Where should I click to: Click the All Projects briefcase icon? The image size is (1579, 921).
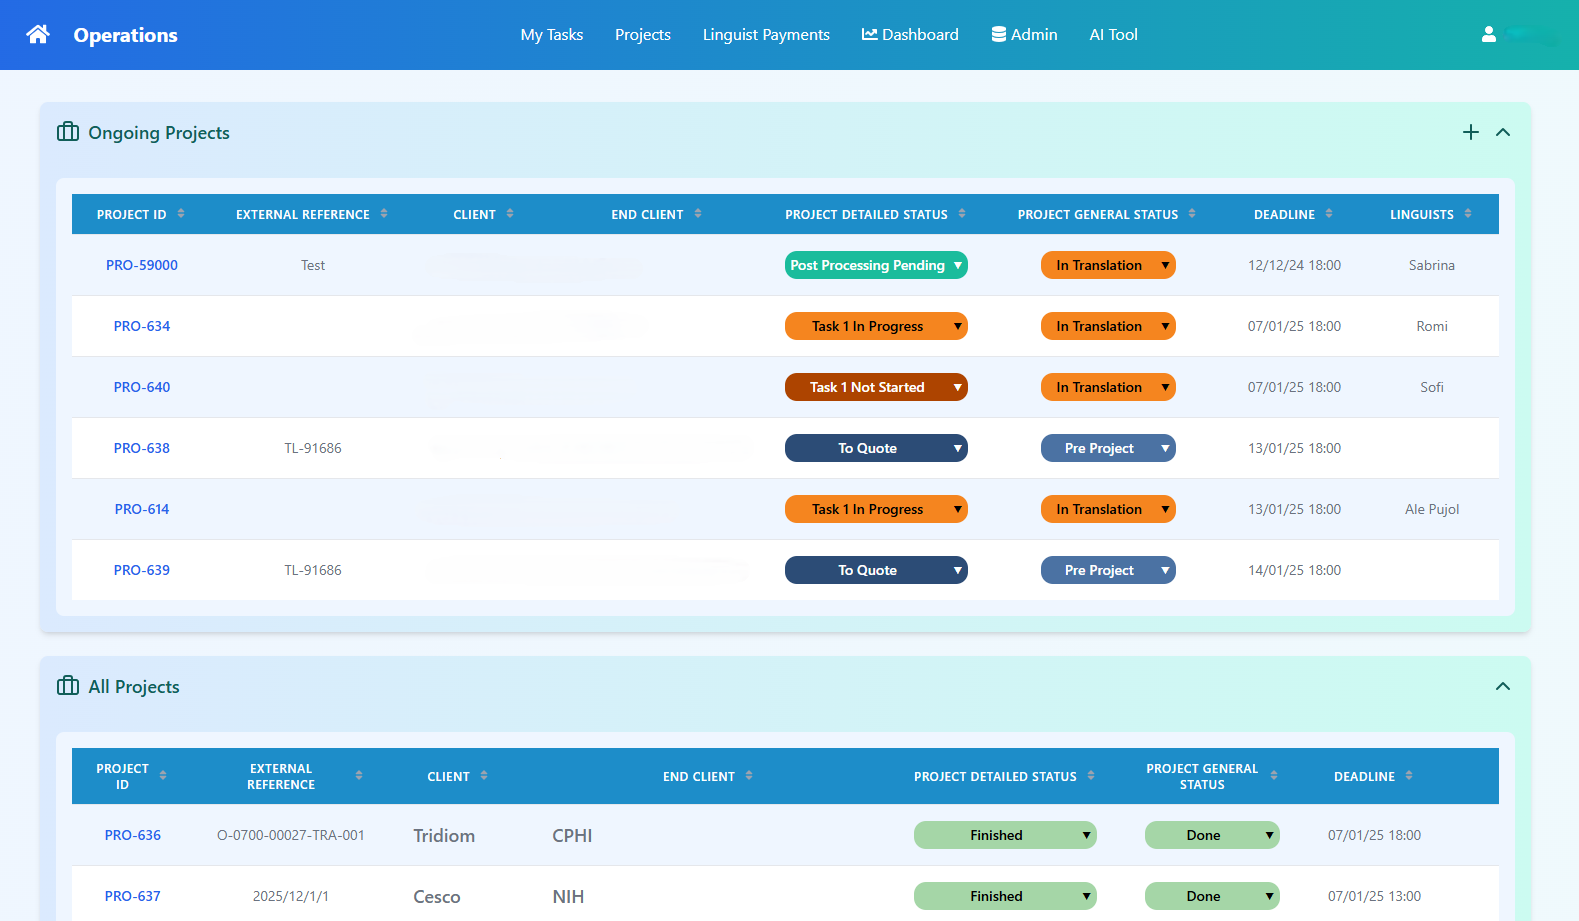pos(68,686)
